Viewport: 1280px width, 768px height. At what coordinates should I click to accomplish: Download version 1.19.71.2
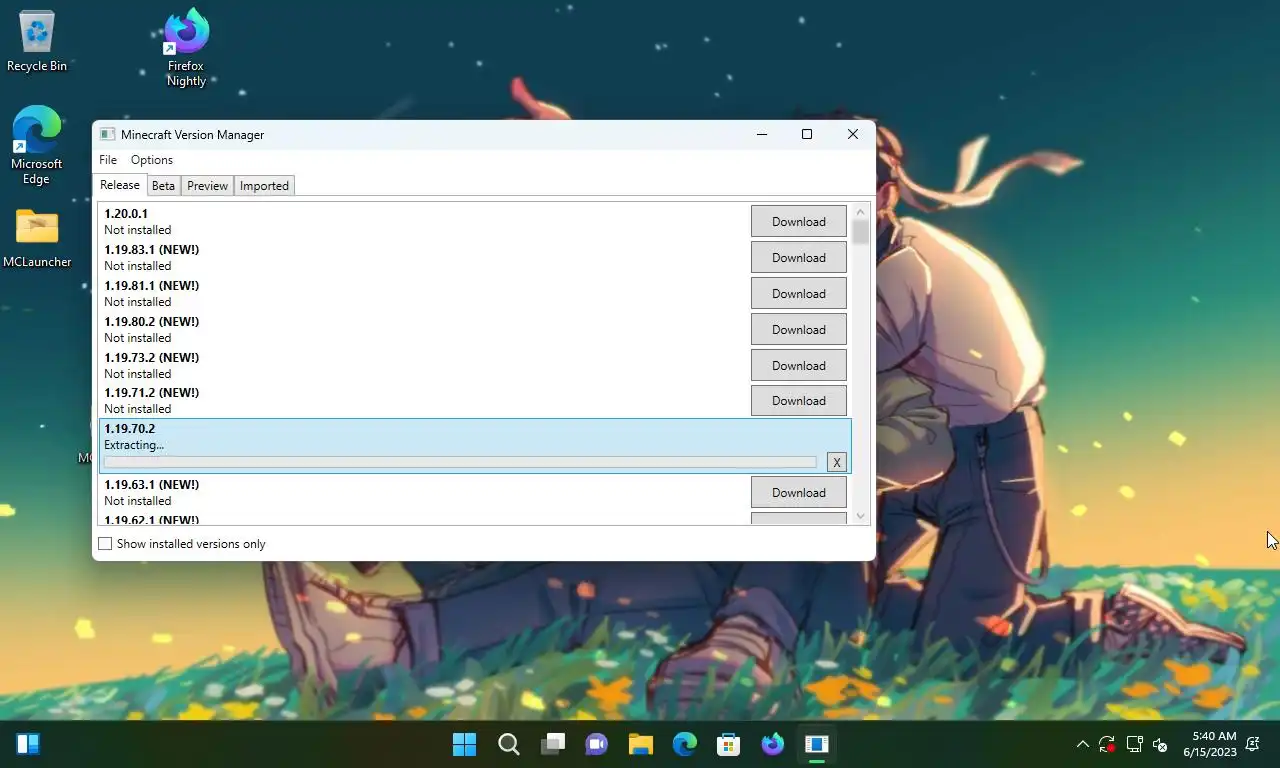coord(799,401)
